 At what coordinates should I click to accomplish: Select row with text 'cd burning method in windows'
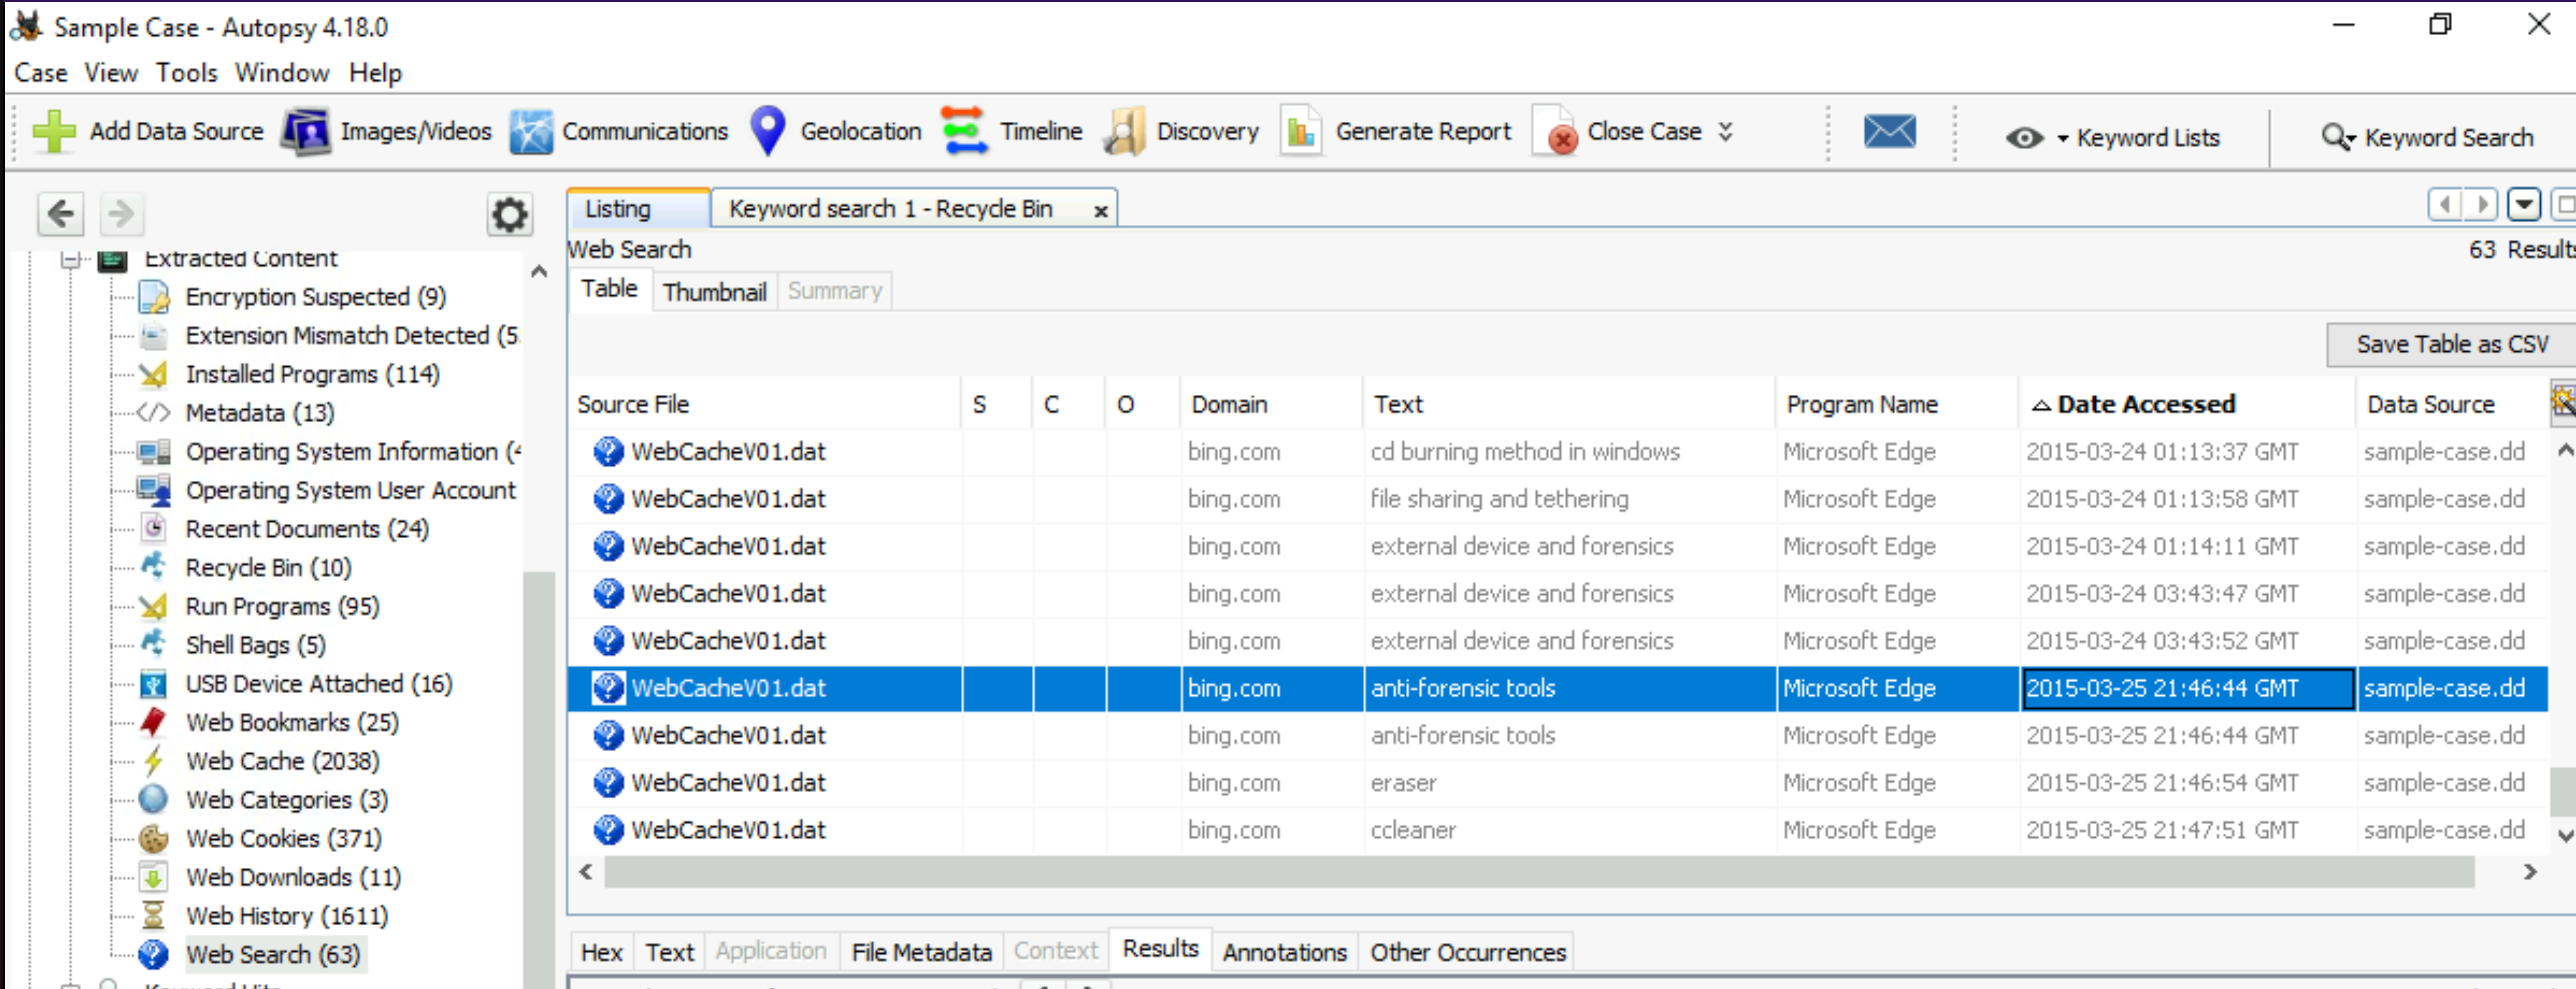tap(1558, 451)
